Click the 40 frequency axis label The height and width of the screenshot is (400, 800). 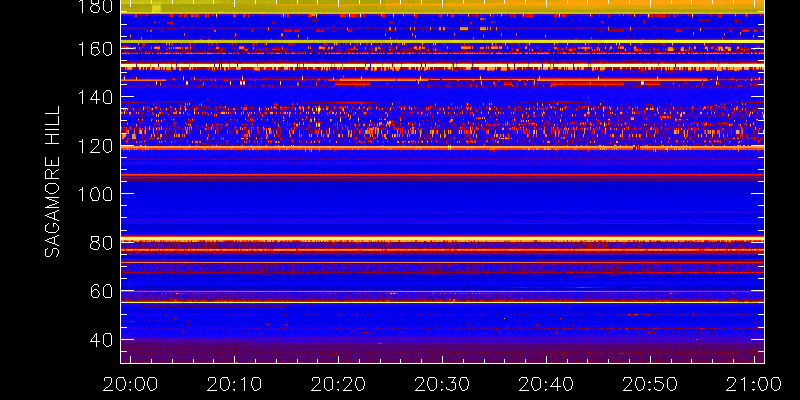(x=101, y=340)
